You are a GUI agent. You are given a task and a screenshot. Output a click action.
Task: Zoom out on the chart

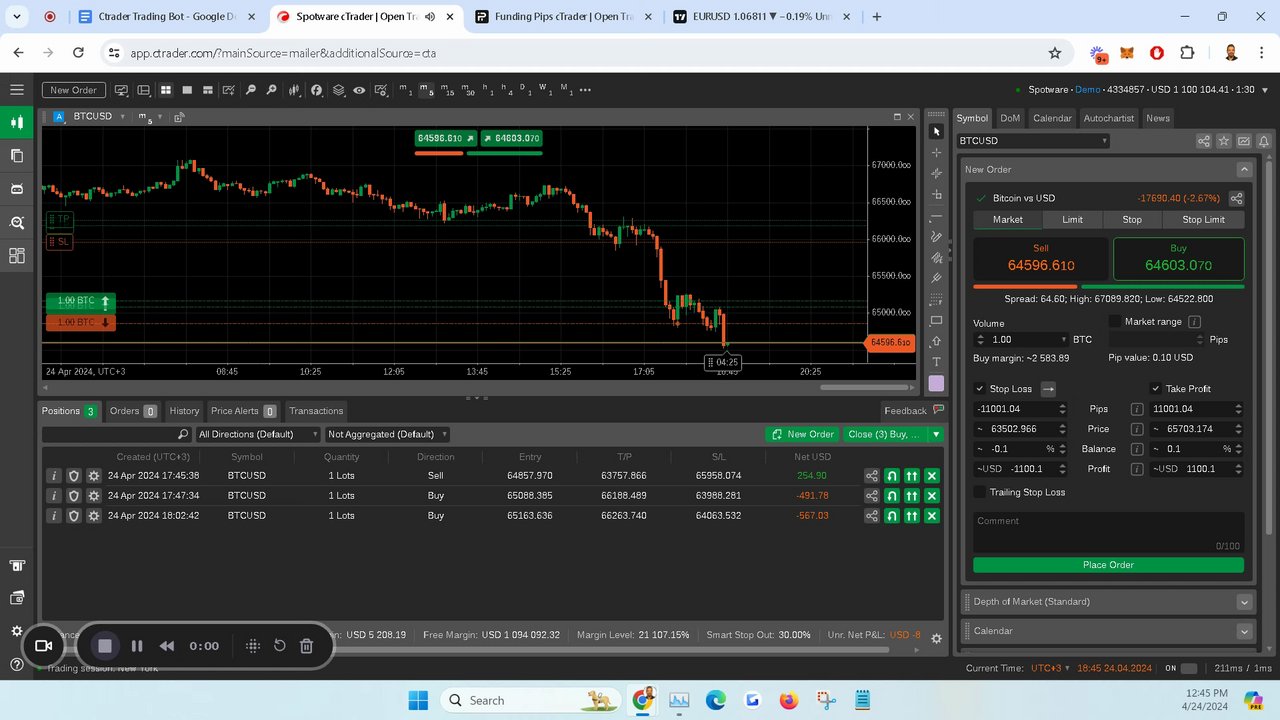(x=250, y=90)
